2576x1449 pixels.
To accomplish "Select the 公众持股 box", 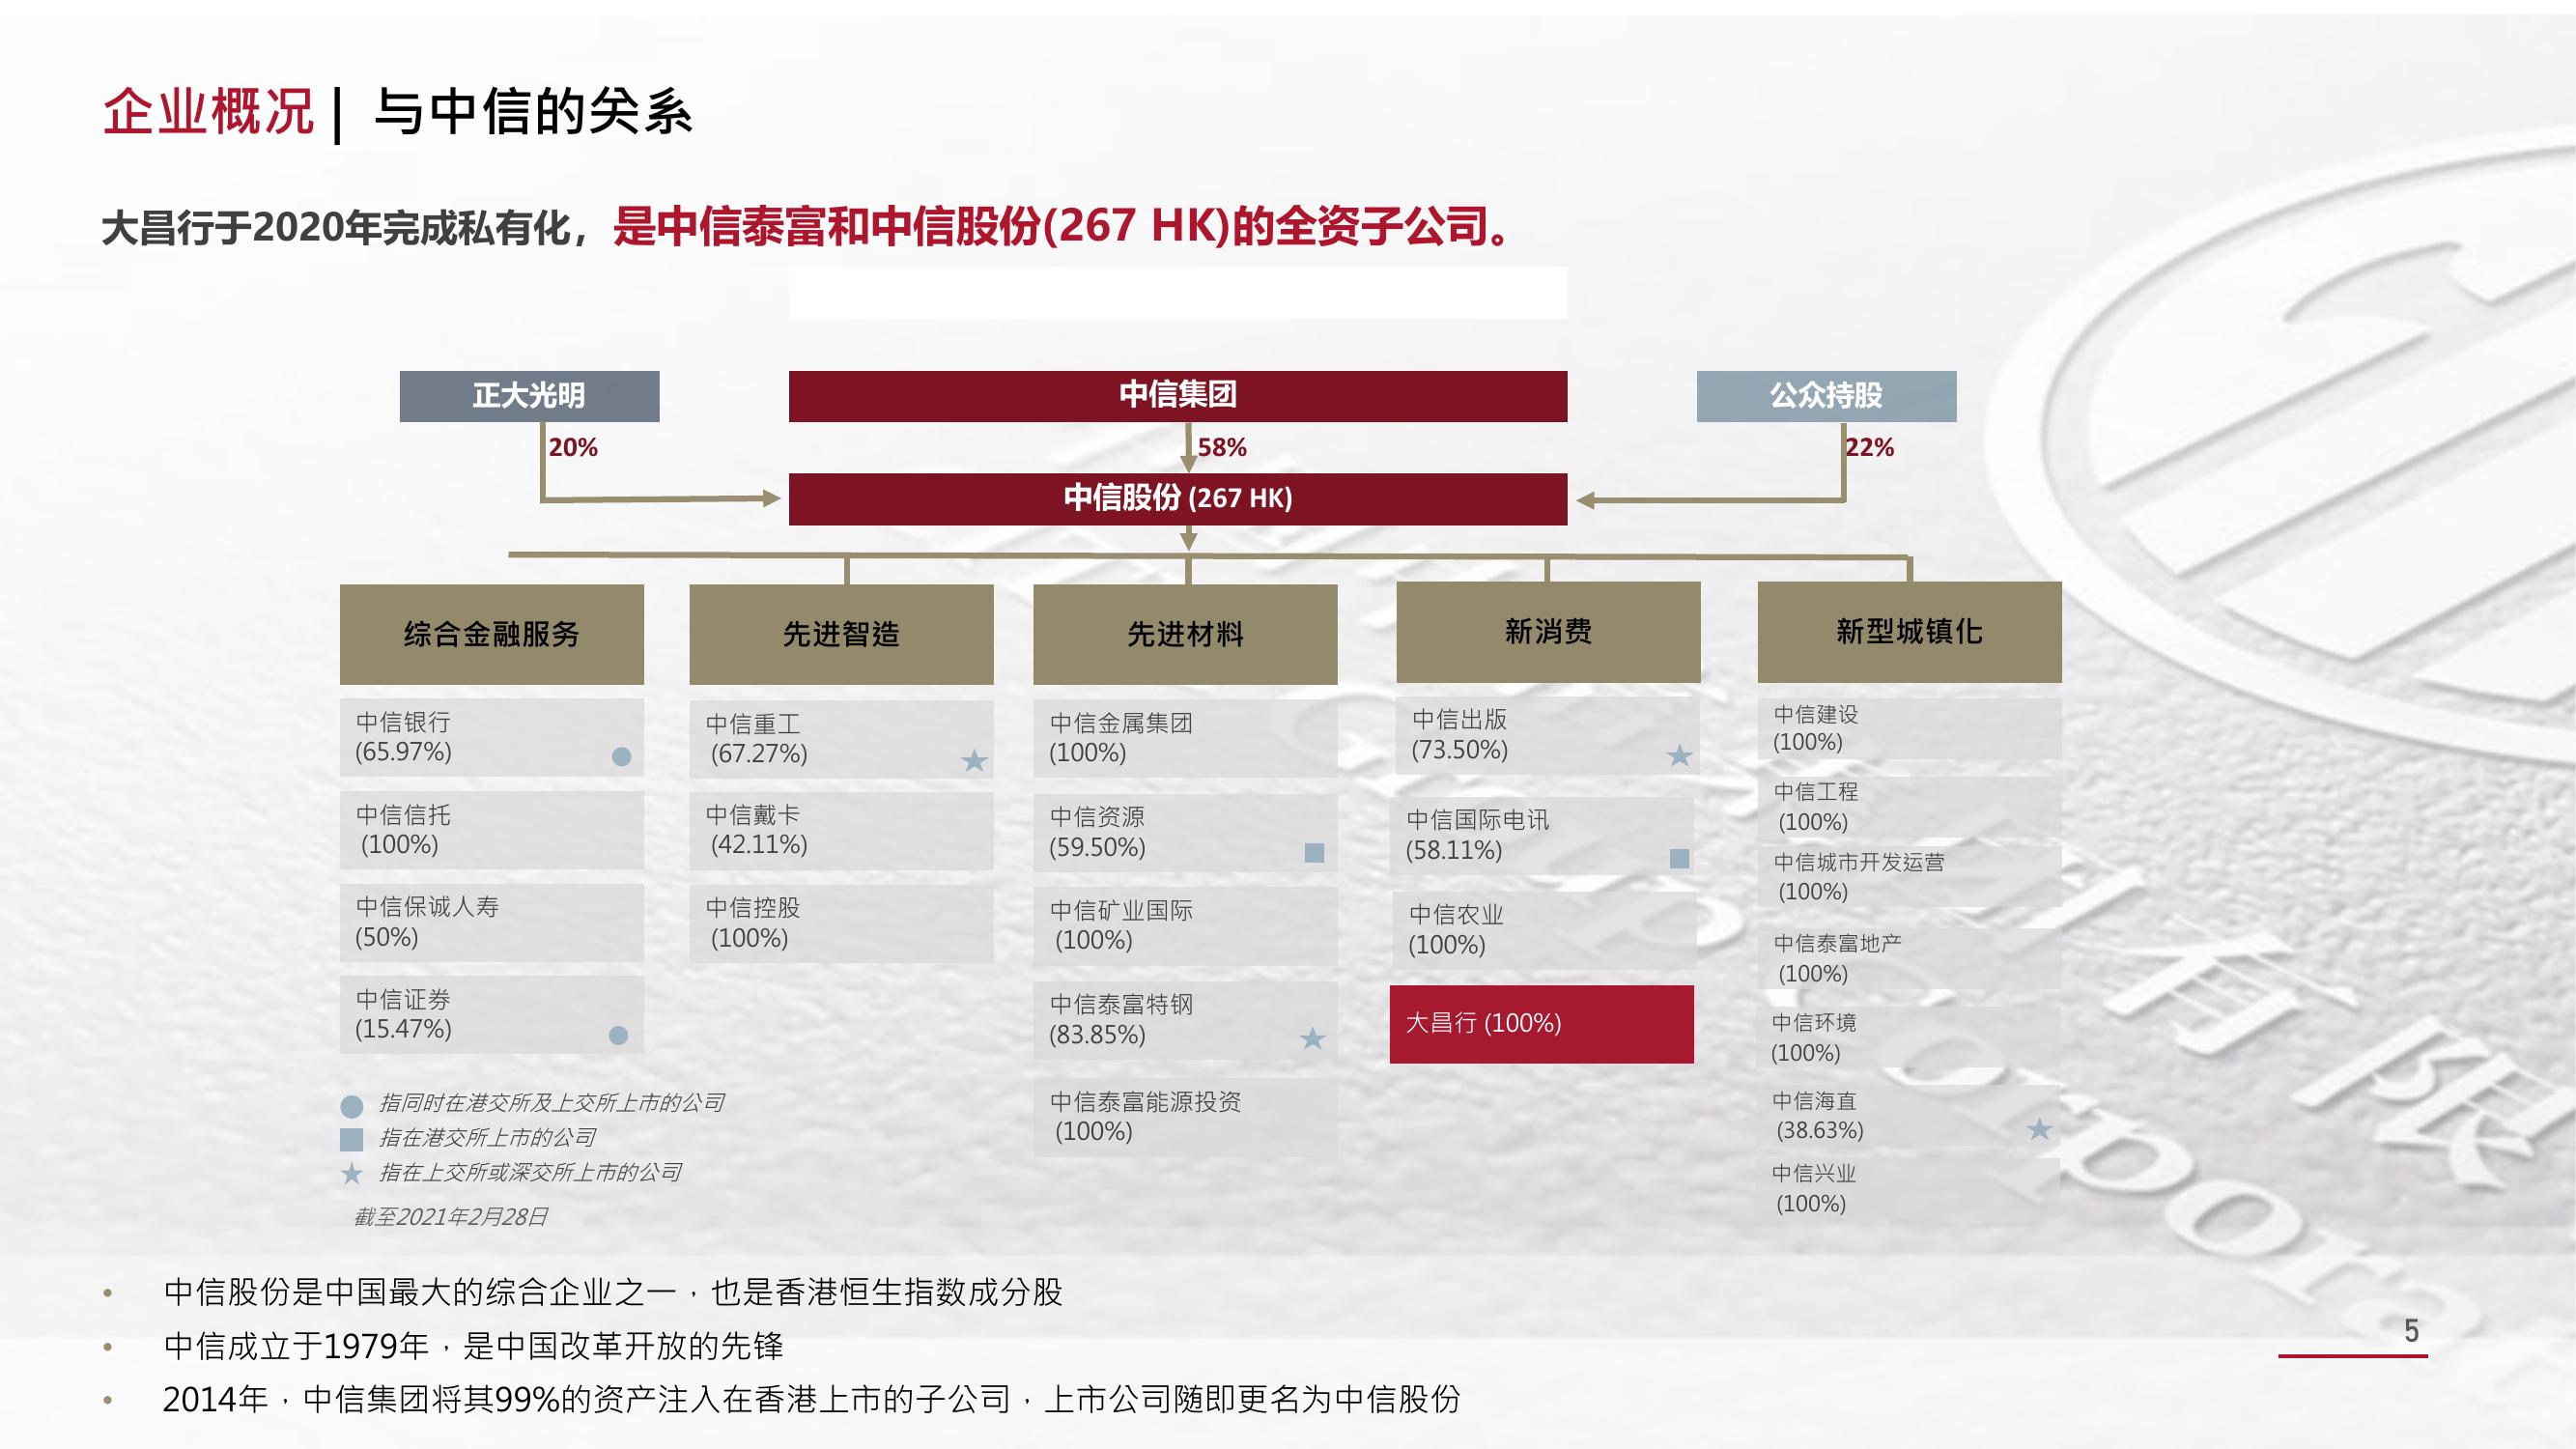I will (1826, 396).
